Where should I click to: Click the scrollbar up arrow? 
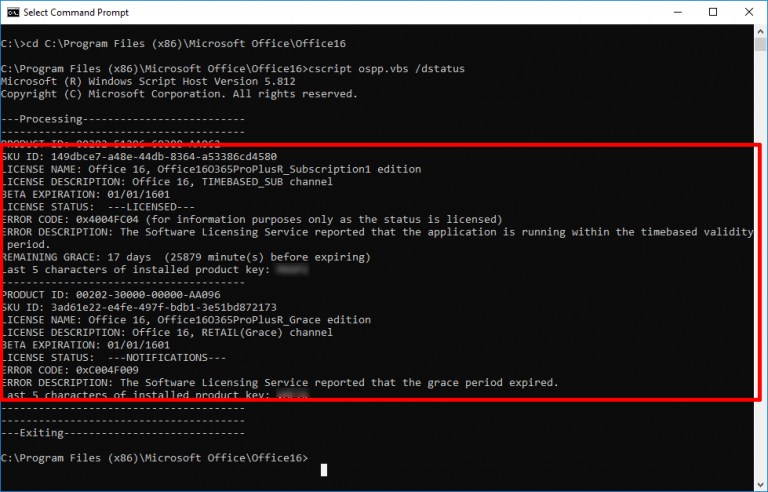[760, 32]
